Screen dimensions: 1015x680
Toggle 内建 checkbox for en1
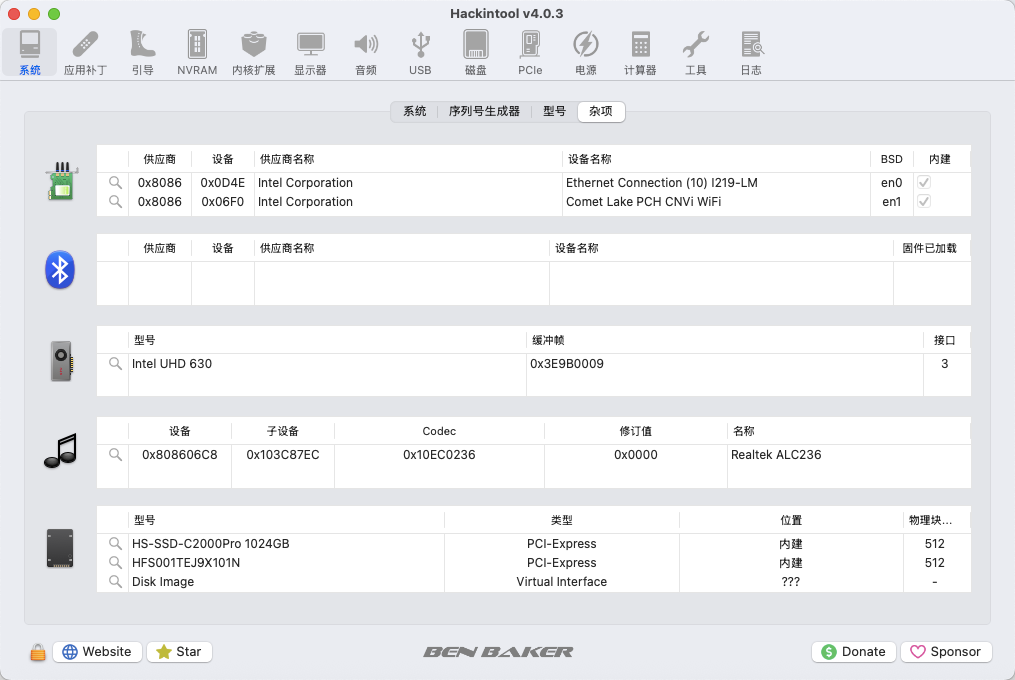924,201
